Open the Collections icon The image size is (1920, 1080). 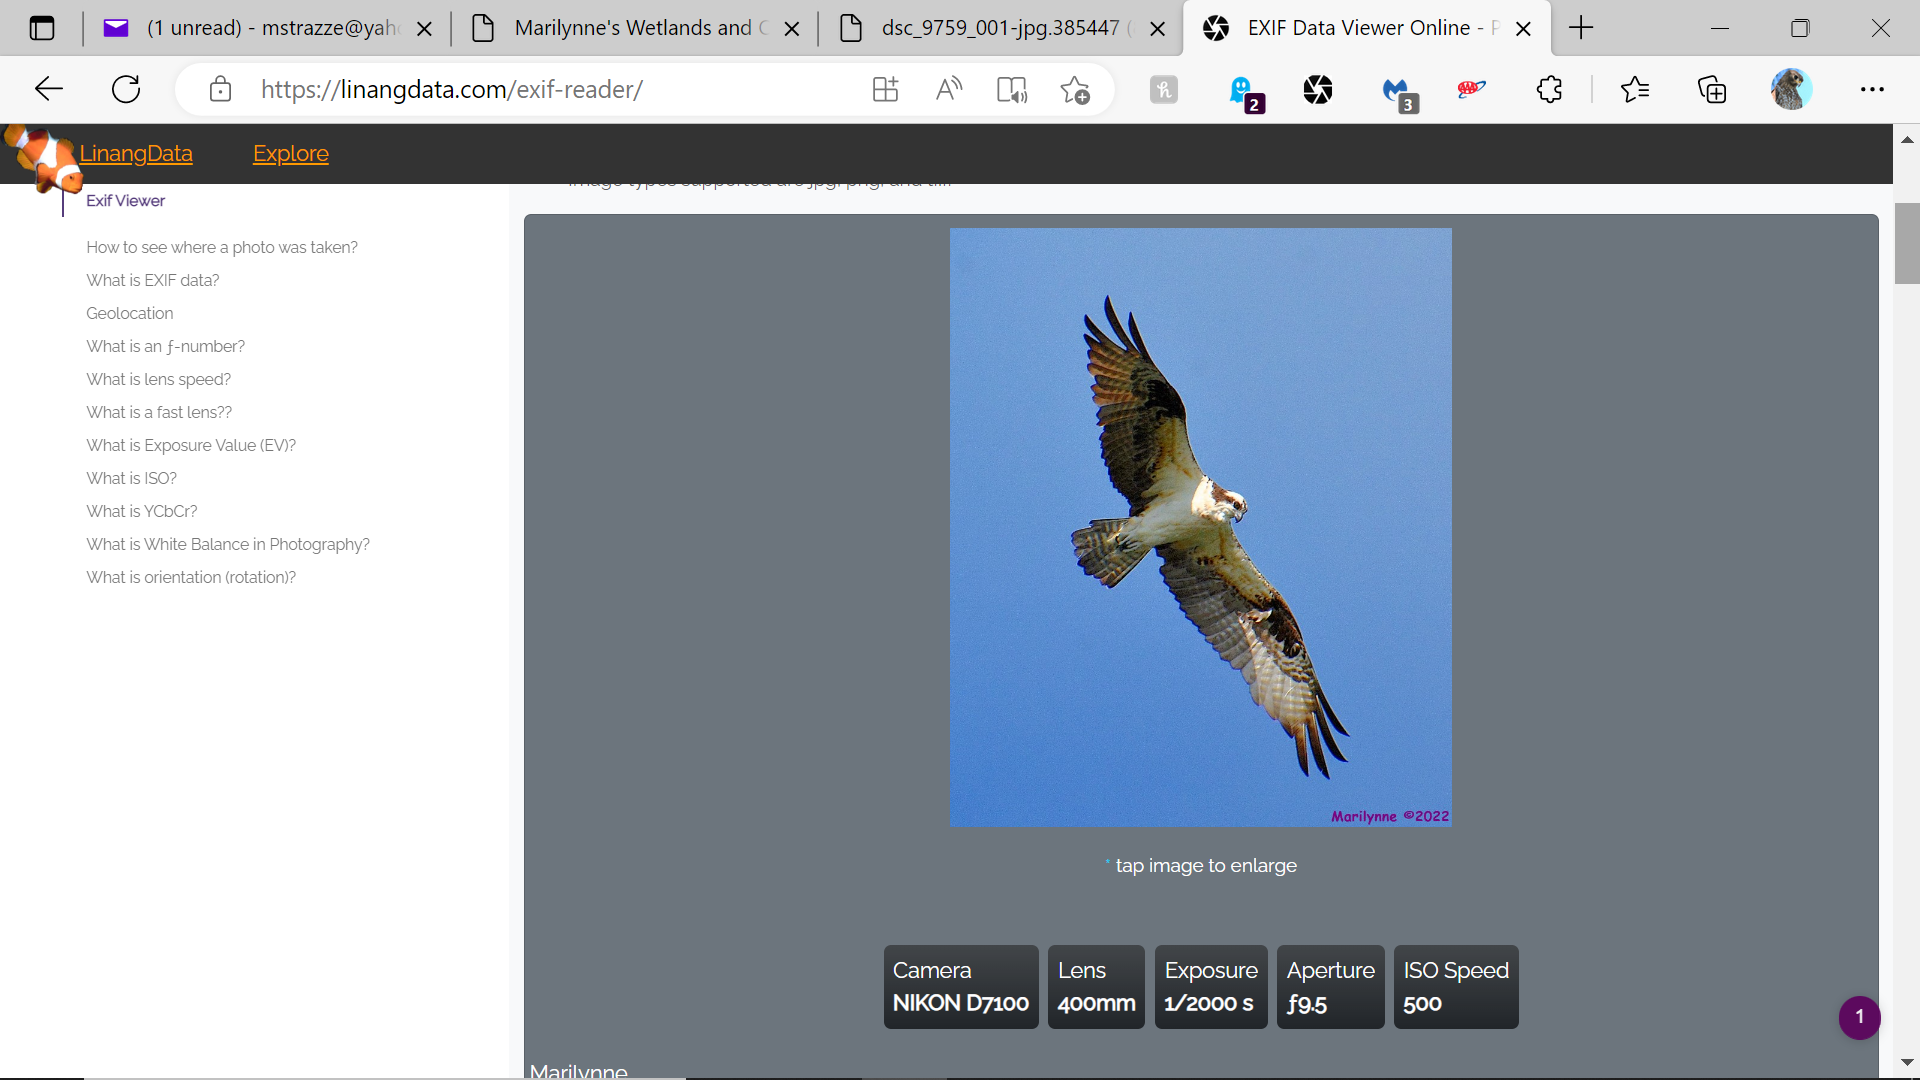pyautogui.click(x=1712, y=90)
